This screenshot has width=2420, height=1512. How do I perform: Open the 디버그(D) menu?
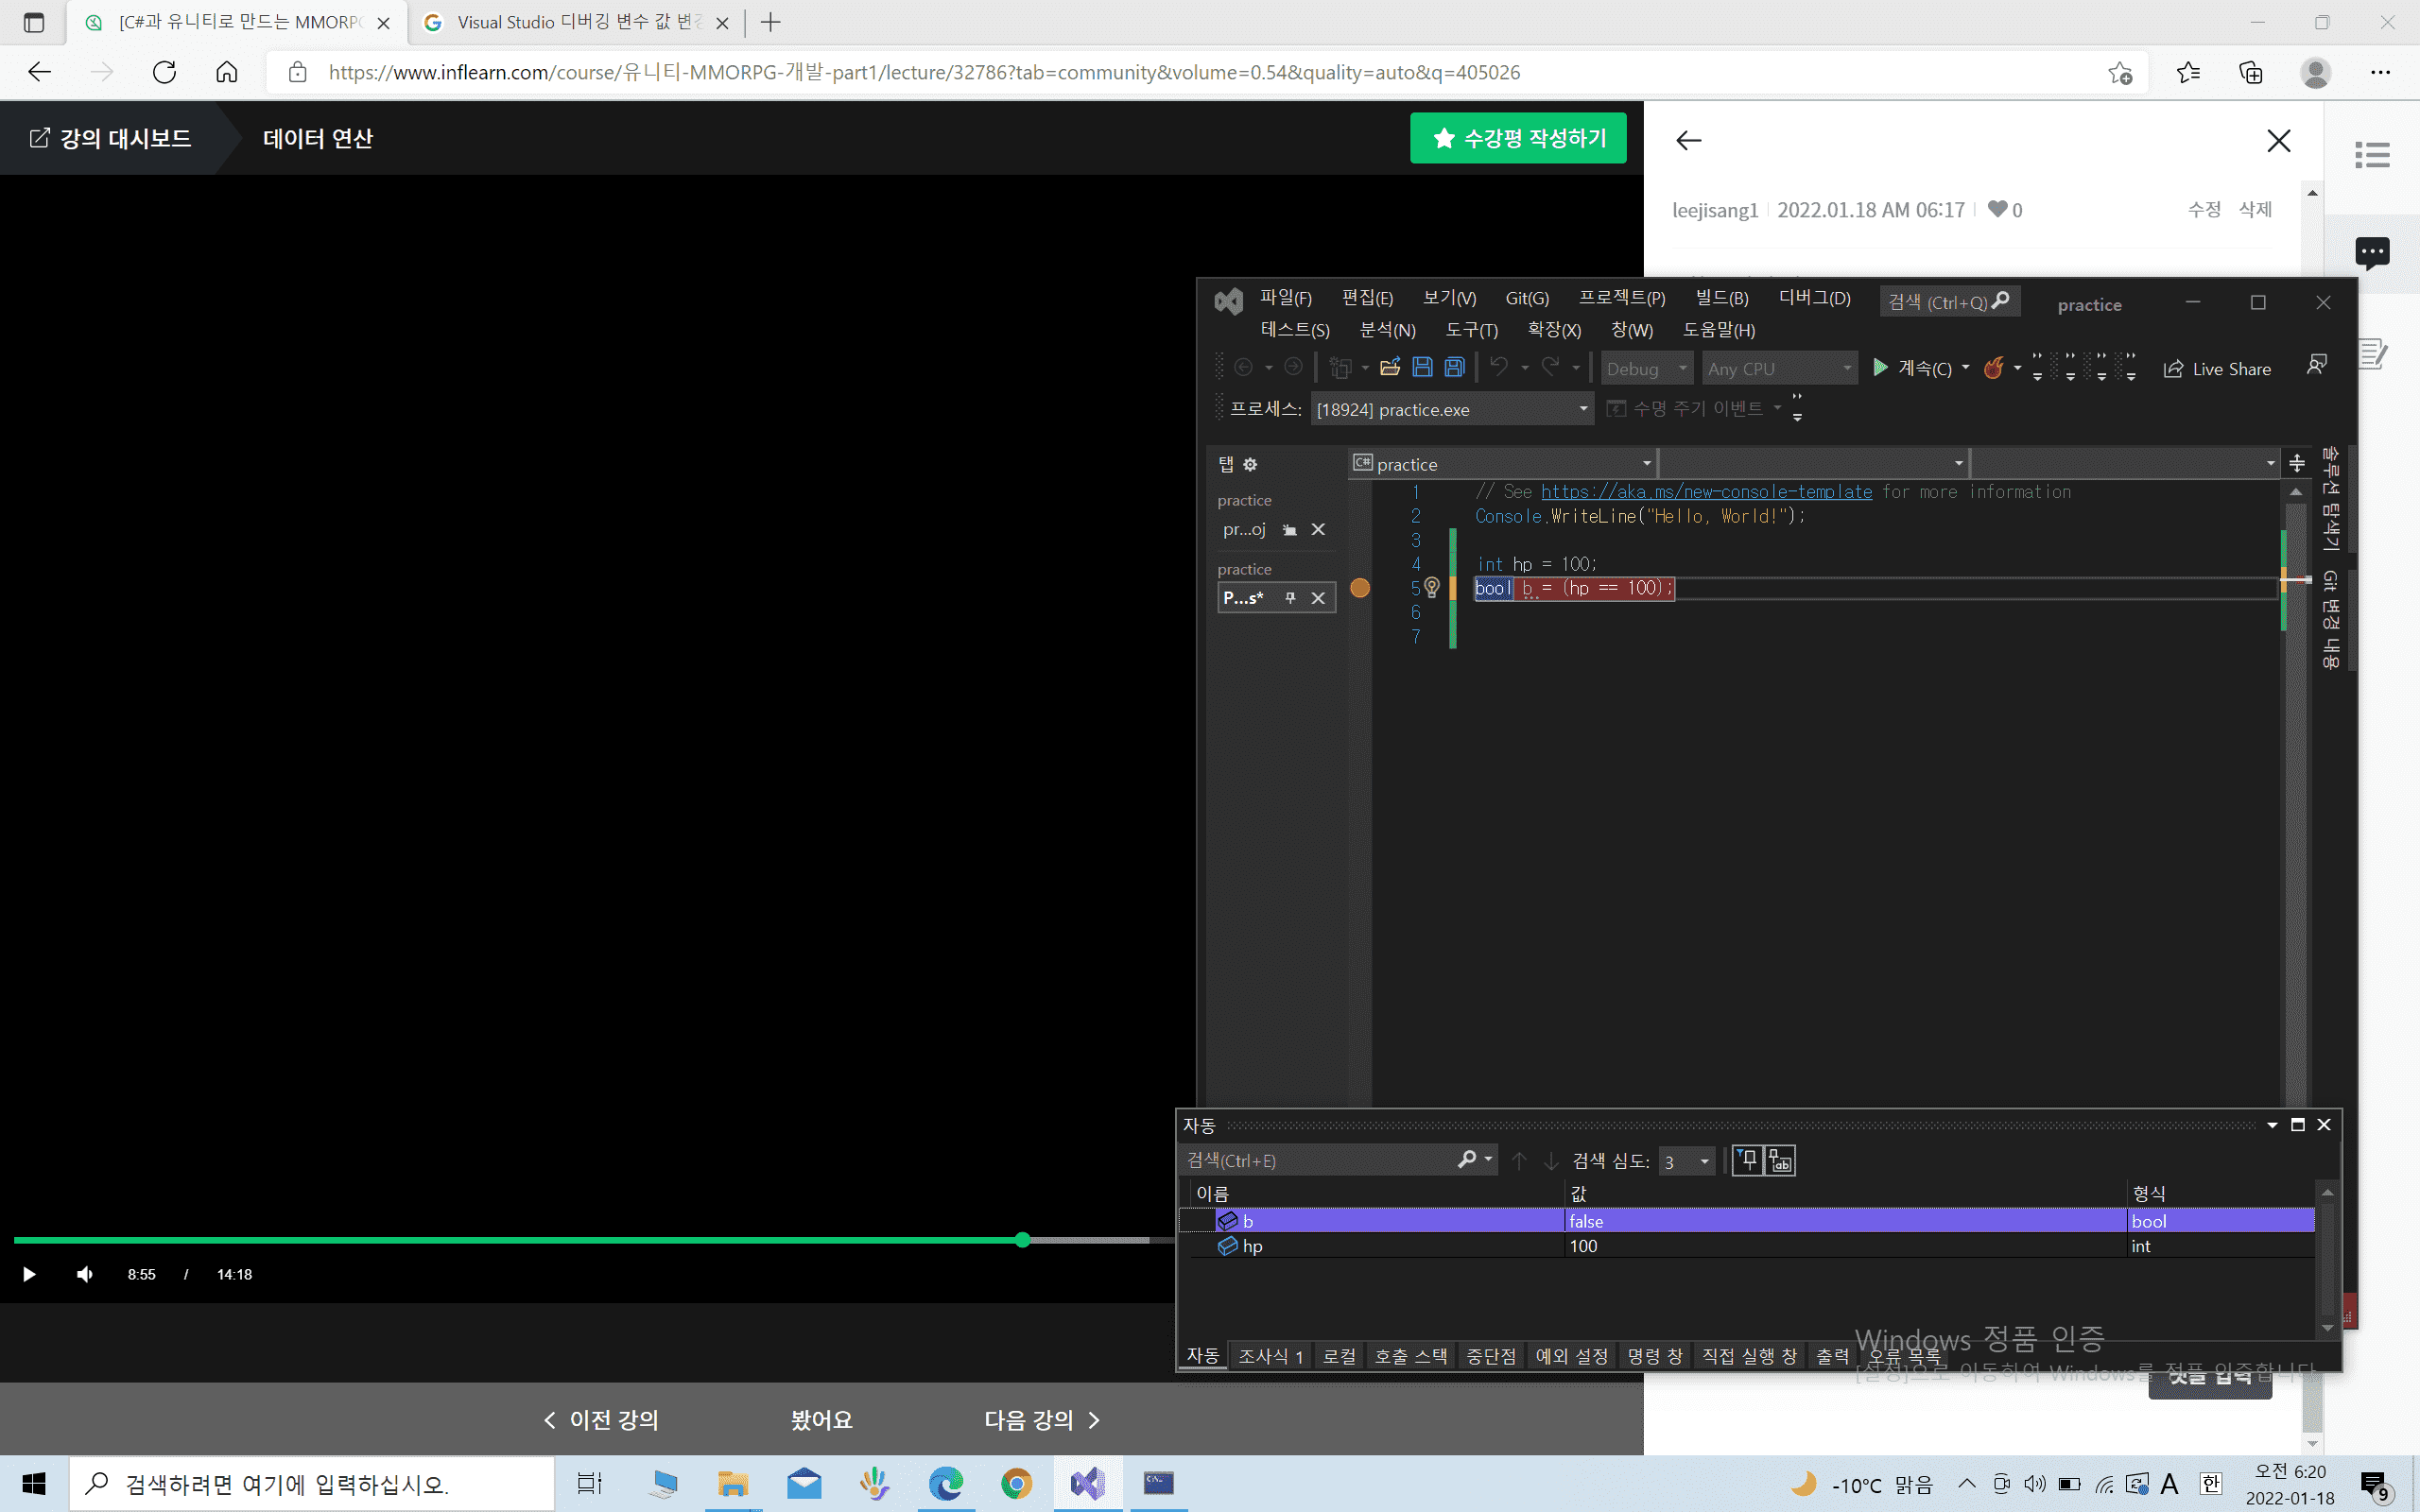pos(1814,298)
